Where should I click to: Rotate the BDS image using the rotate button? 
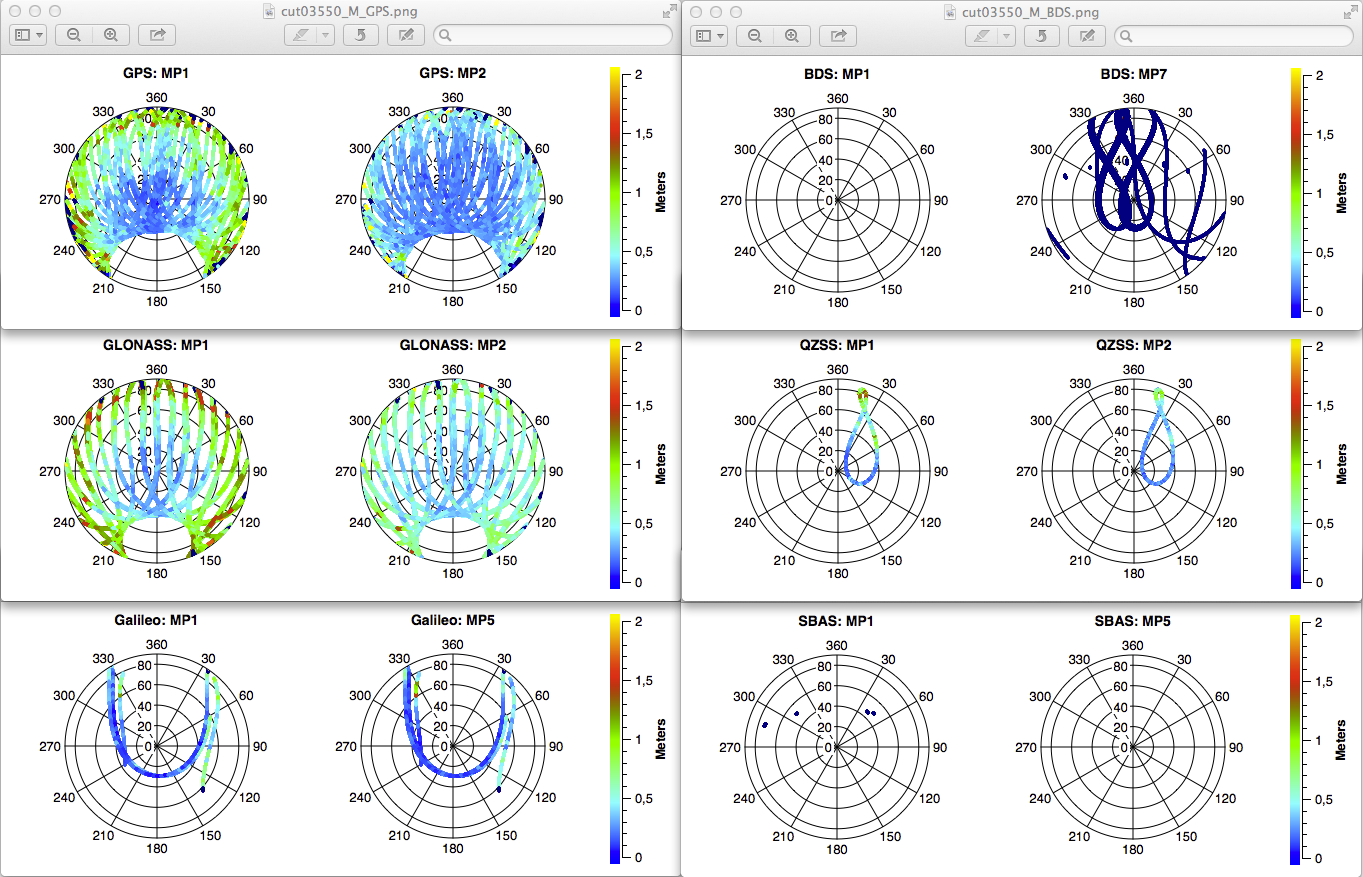(x=1041, y=36)
